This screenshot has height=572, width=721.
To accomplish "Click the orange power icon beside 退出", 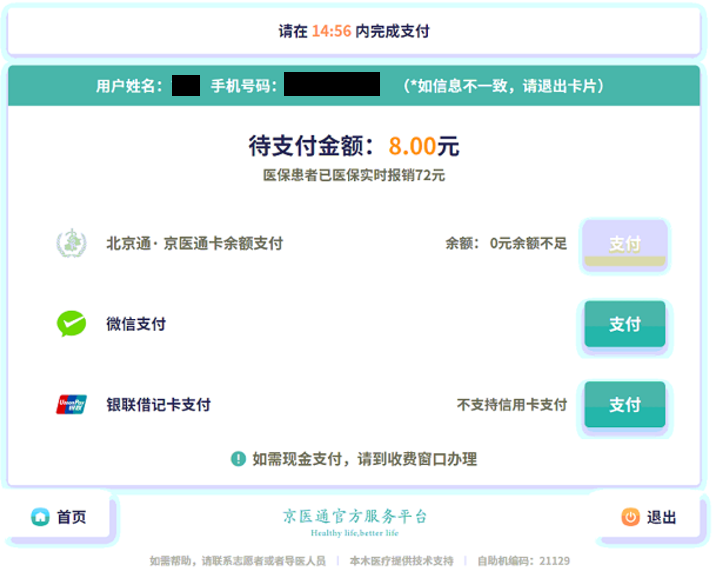I will point(630,517).
